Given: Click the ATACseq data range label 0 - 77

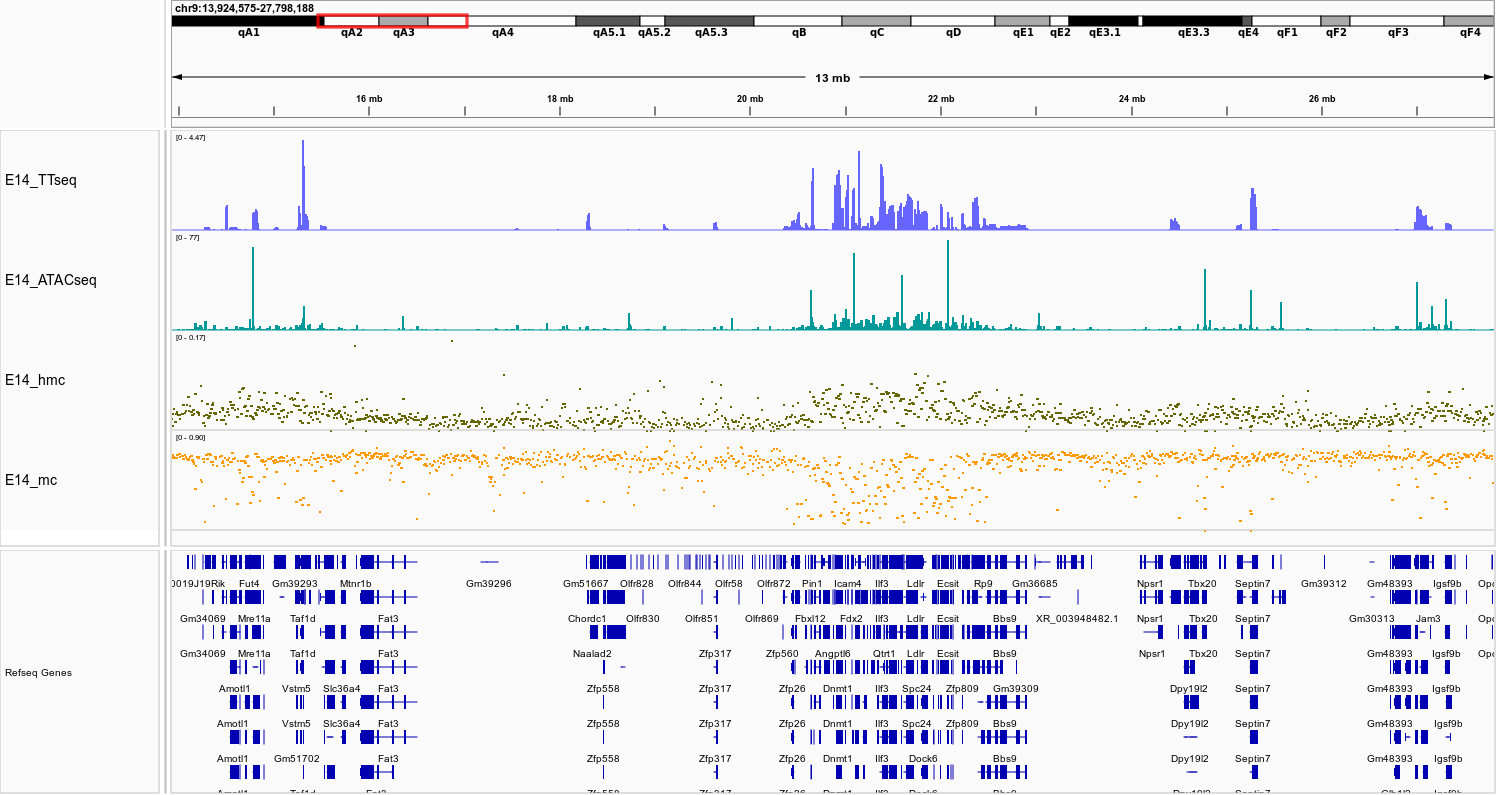Looking at the screenshot, I should 188,237.
